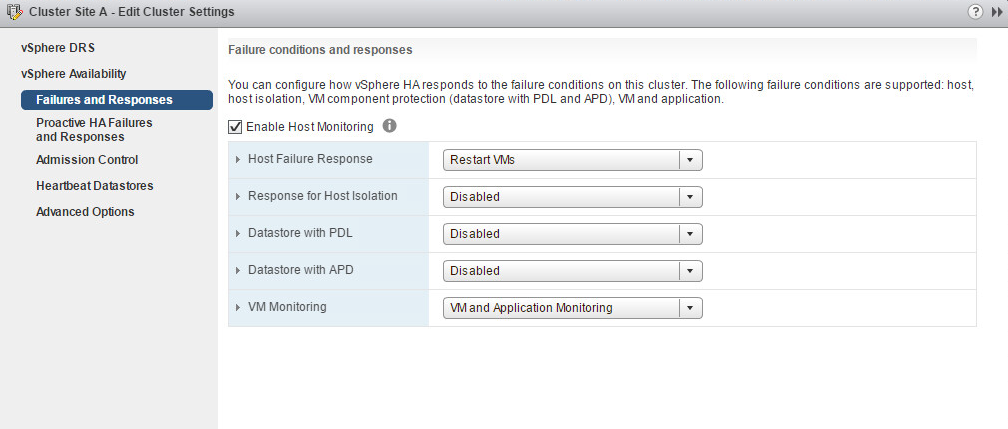The height and width of the screenshot is (429, 1008).
Task: Expand the VM Monitoring row
Action: point(238,308)
